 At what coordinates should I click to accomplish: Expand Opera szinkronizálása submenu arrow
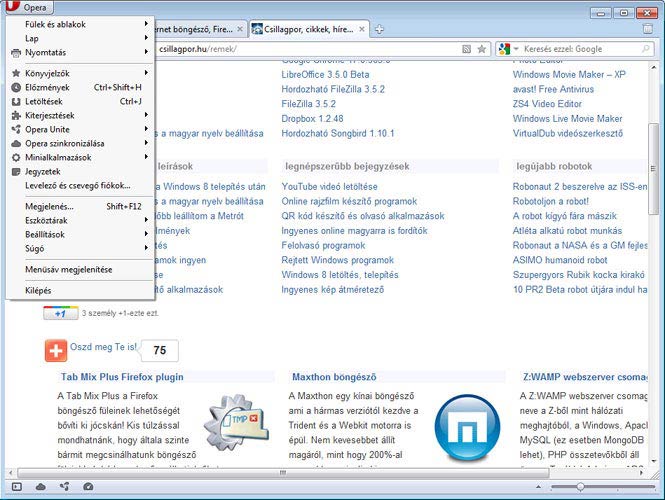pos(146,143)
